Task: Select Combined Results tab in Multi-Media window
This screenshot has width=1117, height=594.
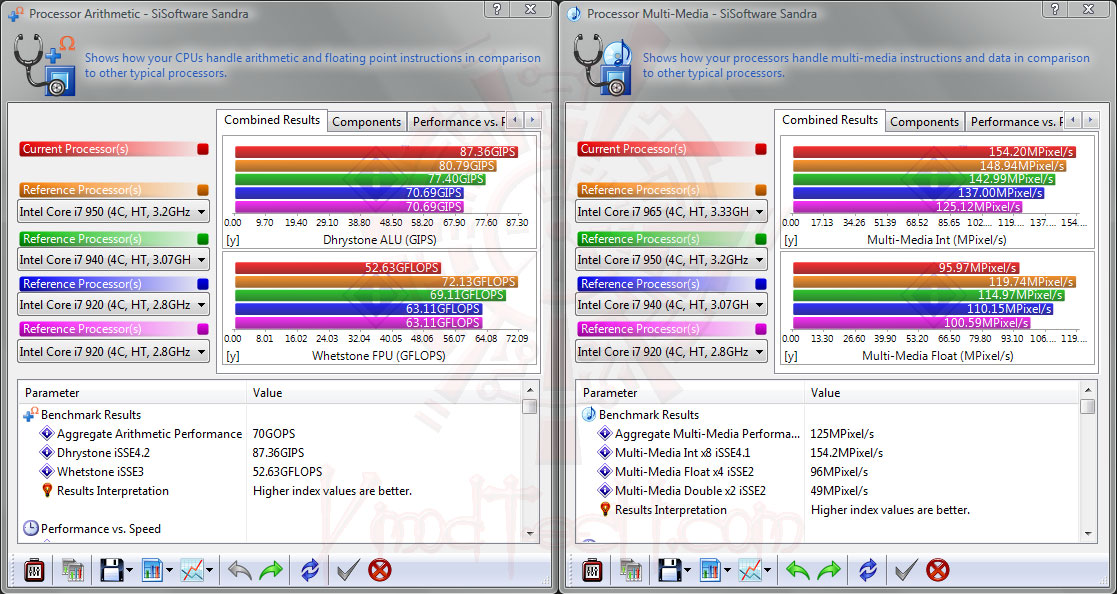Action: click(x=830, y=120)
